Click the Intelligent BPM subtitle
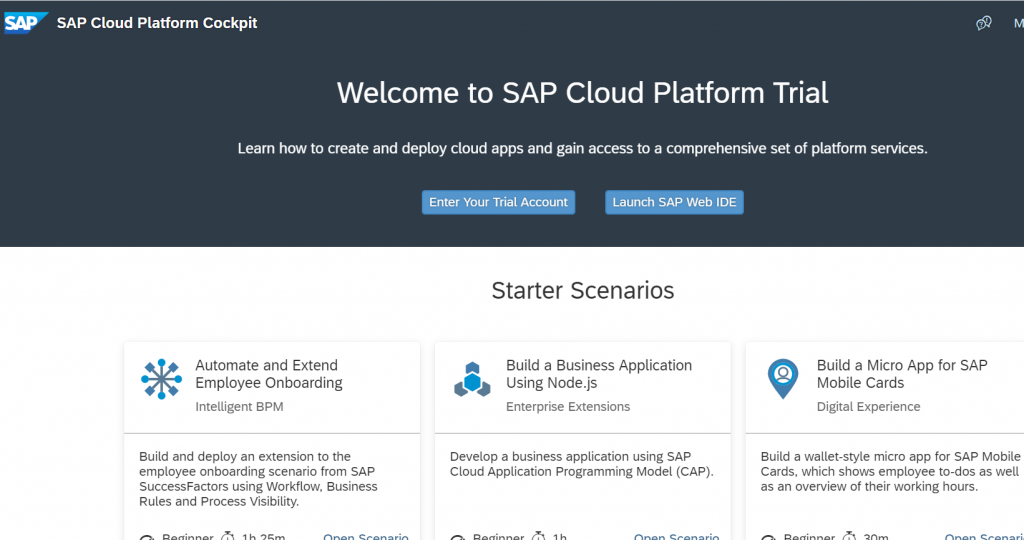This screenshot has height=540, width=1024. click(x=239, y=407)
